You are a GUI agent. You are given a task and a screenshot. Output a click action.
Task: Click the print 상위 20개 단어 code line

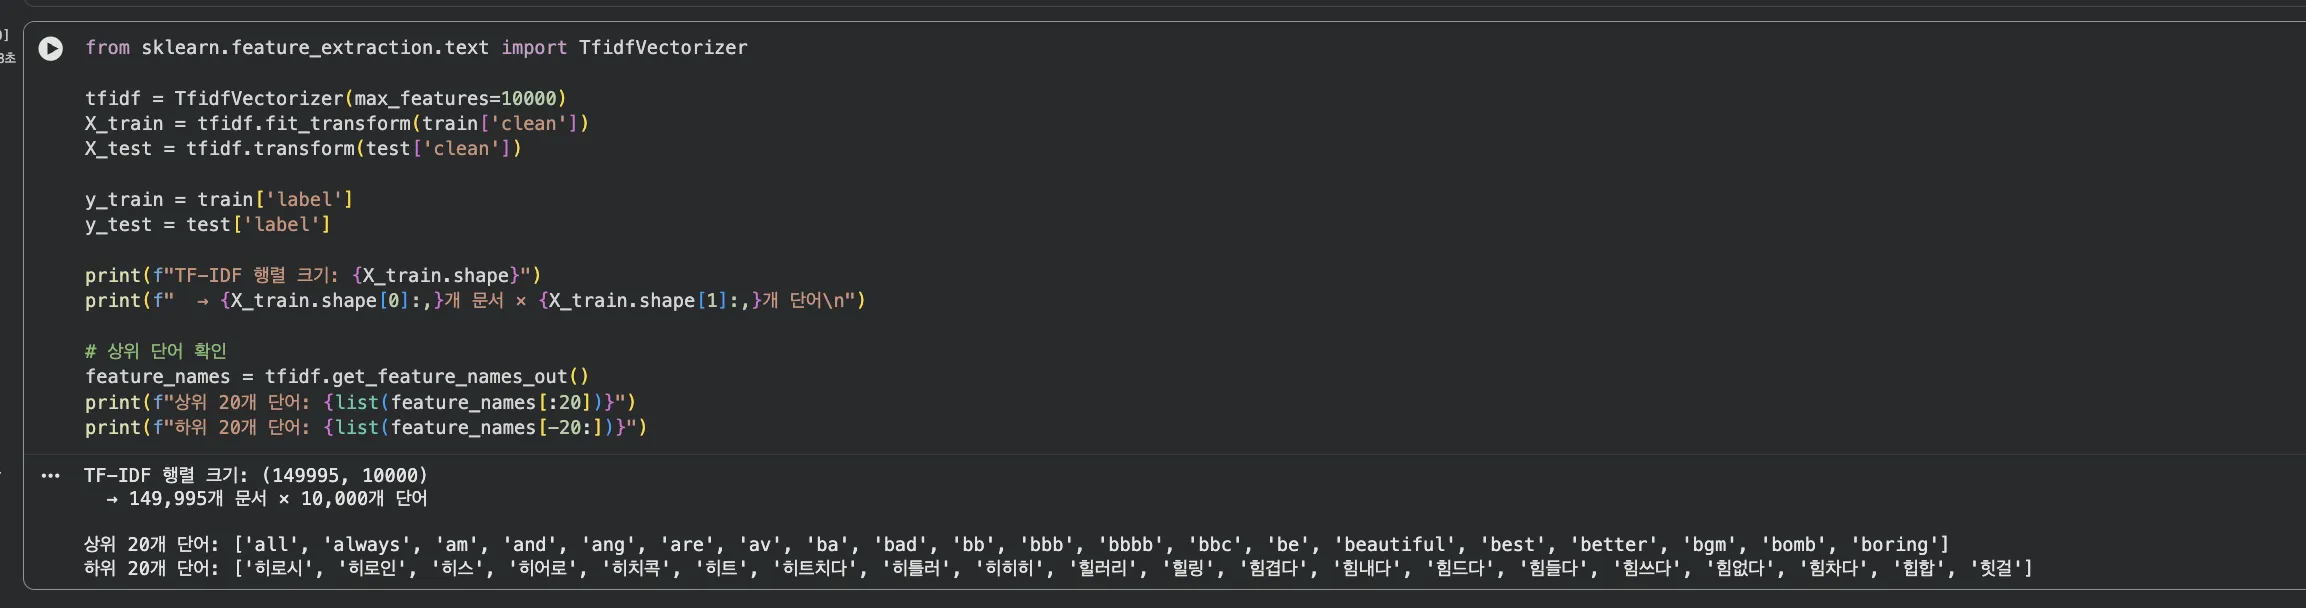tap(360, 402)
